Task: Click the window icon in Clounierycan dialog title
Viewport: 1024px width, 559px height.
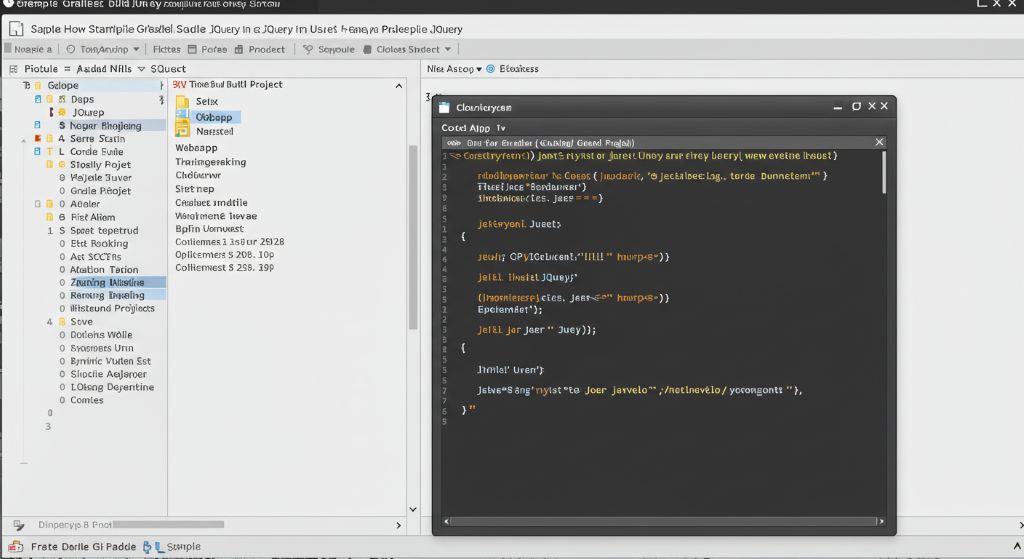Action: point(445,106)
